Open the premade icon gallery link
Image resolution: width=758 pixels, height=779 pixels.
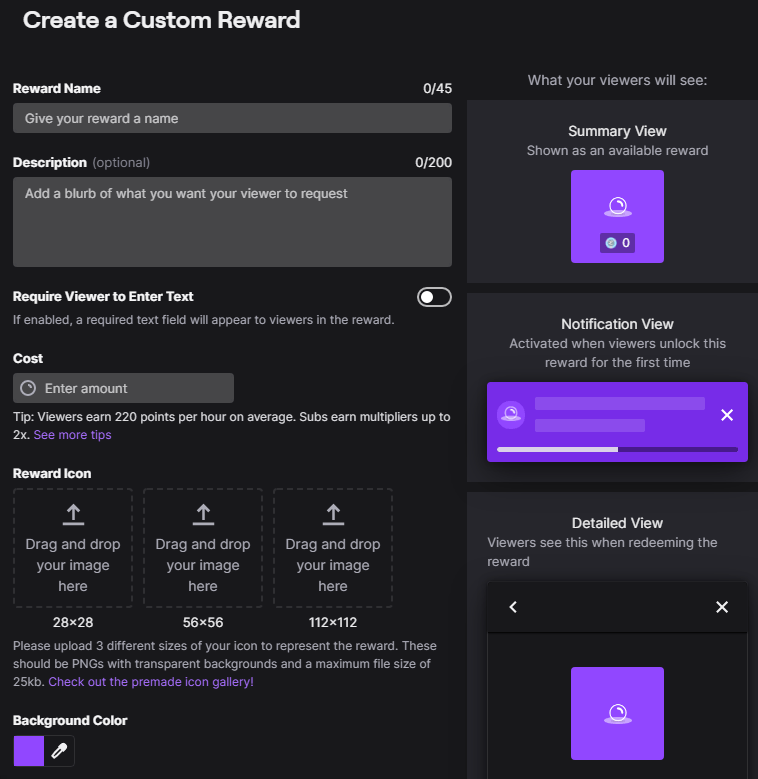(x=151, y=682)
